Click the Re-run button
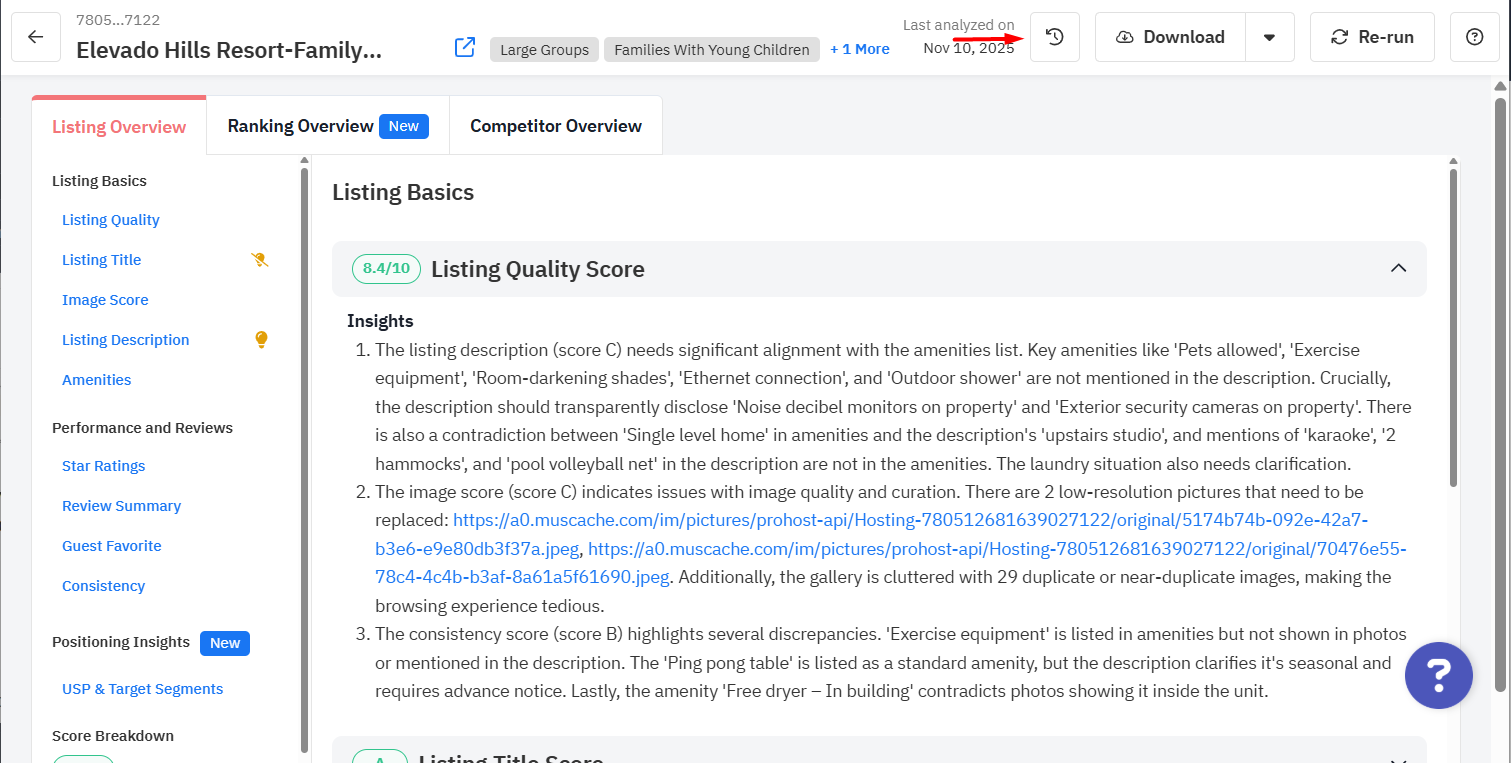Viewport: 1511px width, 763px height. [1371, 37]
